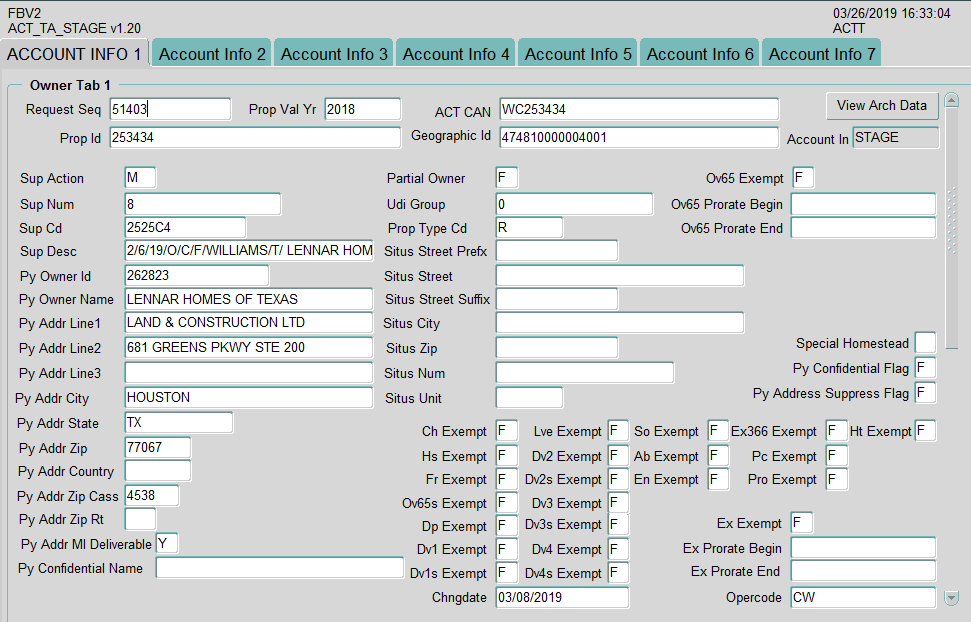Click the scroll up arrow button

[x=951, y=100]
